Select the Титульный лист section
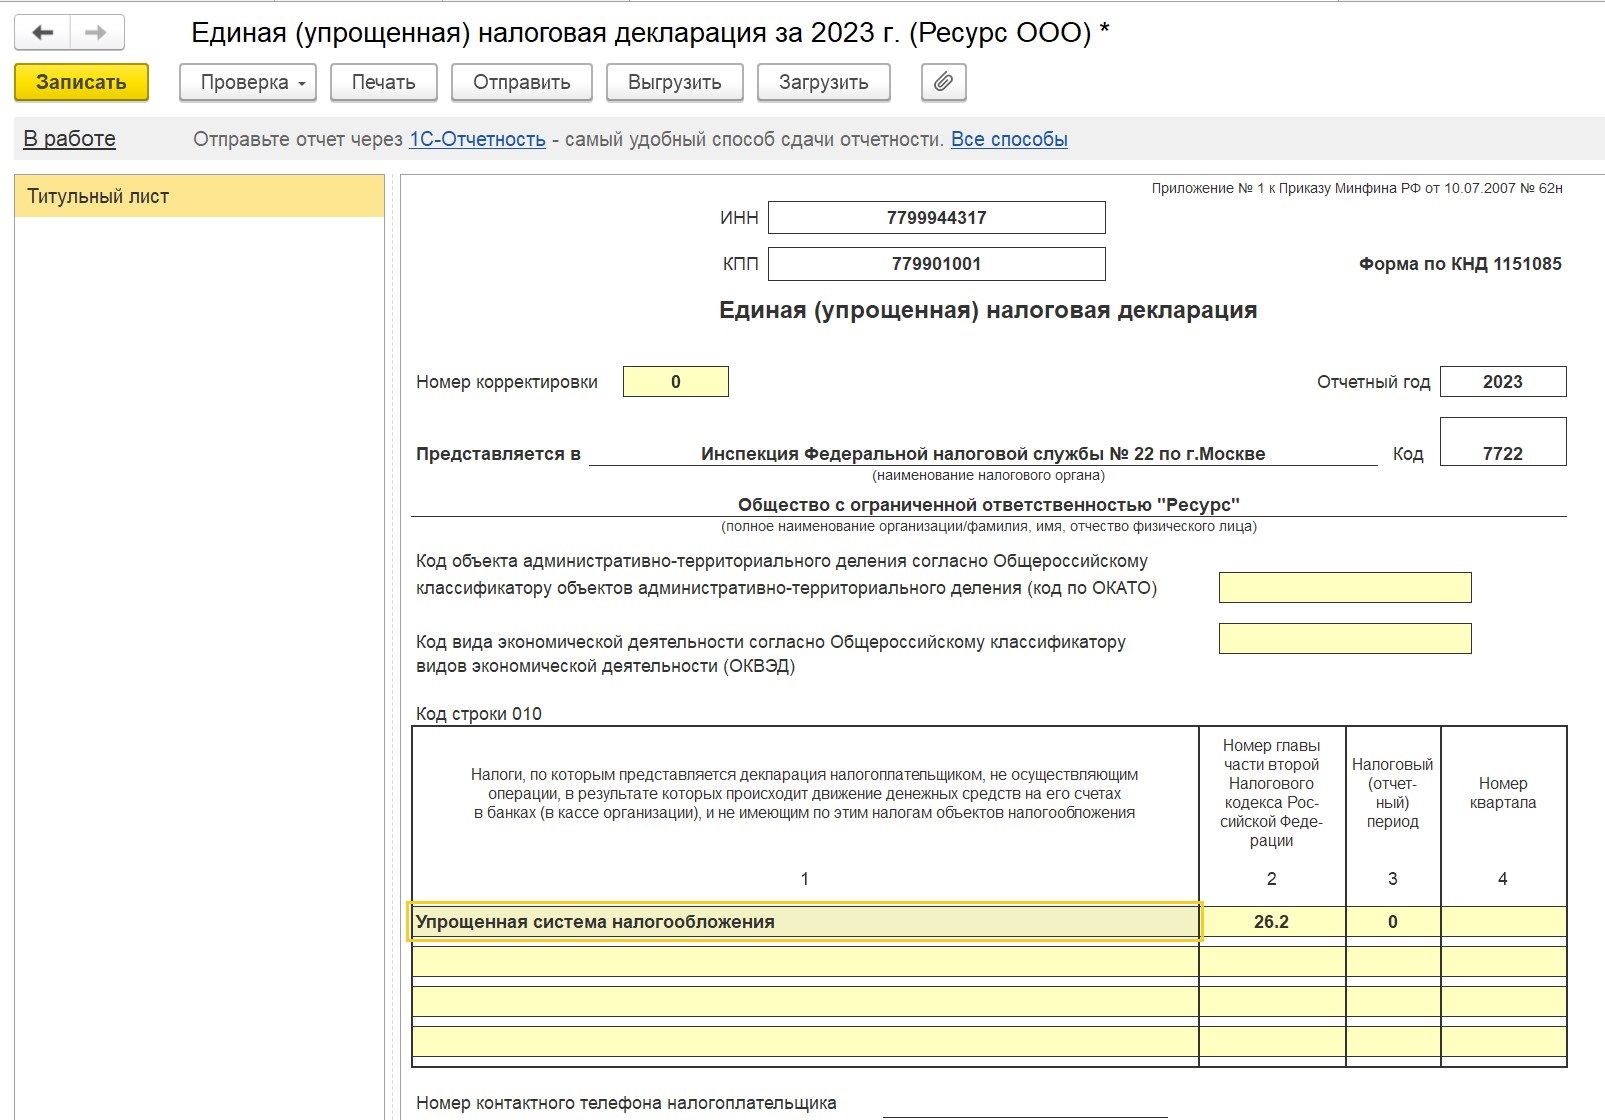1605x1120 pixels. click(200, 196)
